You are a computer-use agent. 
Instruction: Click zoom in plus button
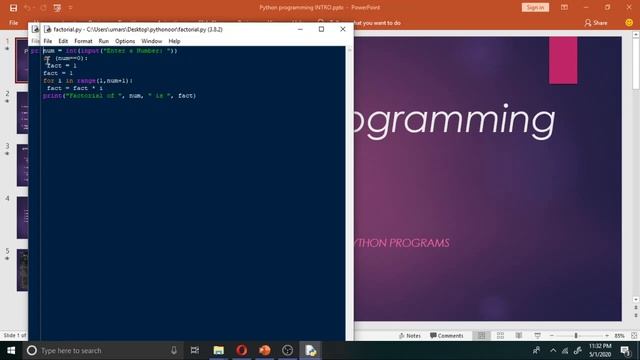pos(607,336)
